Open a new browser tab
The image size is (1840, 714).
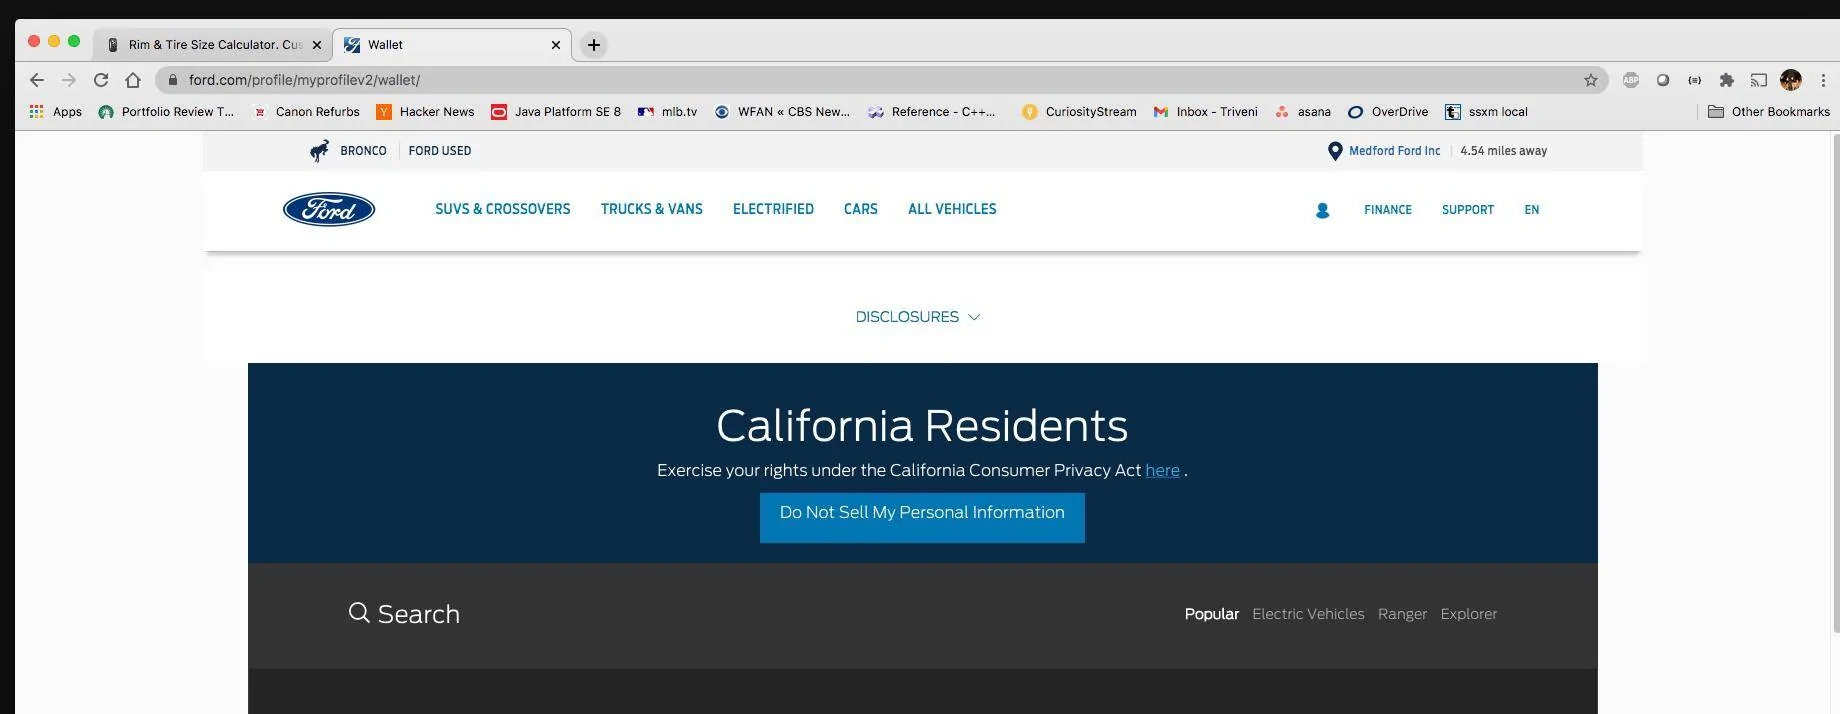[x=594, y=45]
